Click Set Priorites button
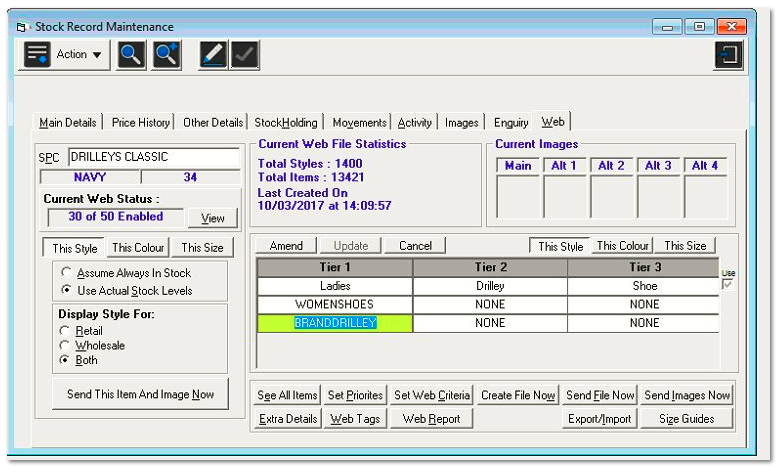Viewport: 776px width, 473px height. point(355,395)
